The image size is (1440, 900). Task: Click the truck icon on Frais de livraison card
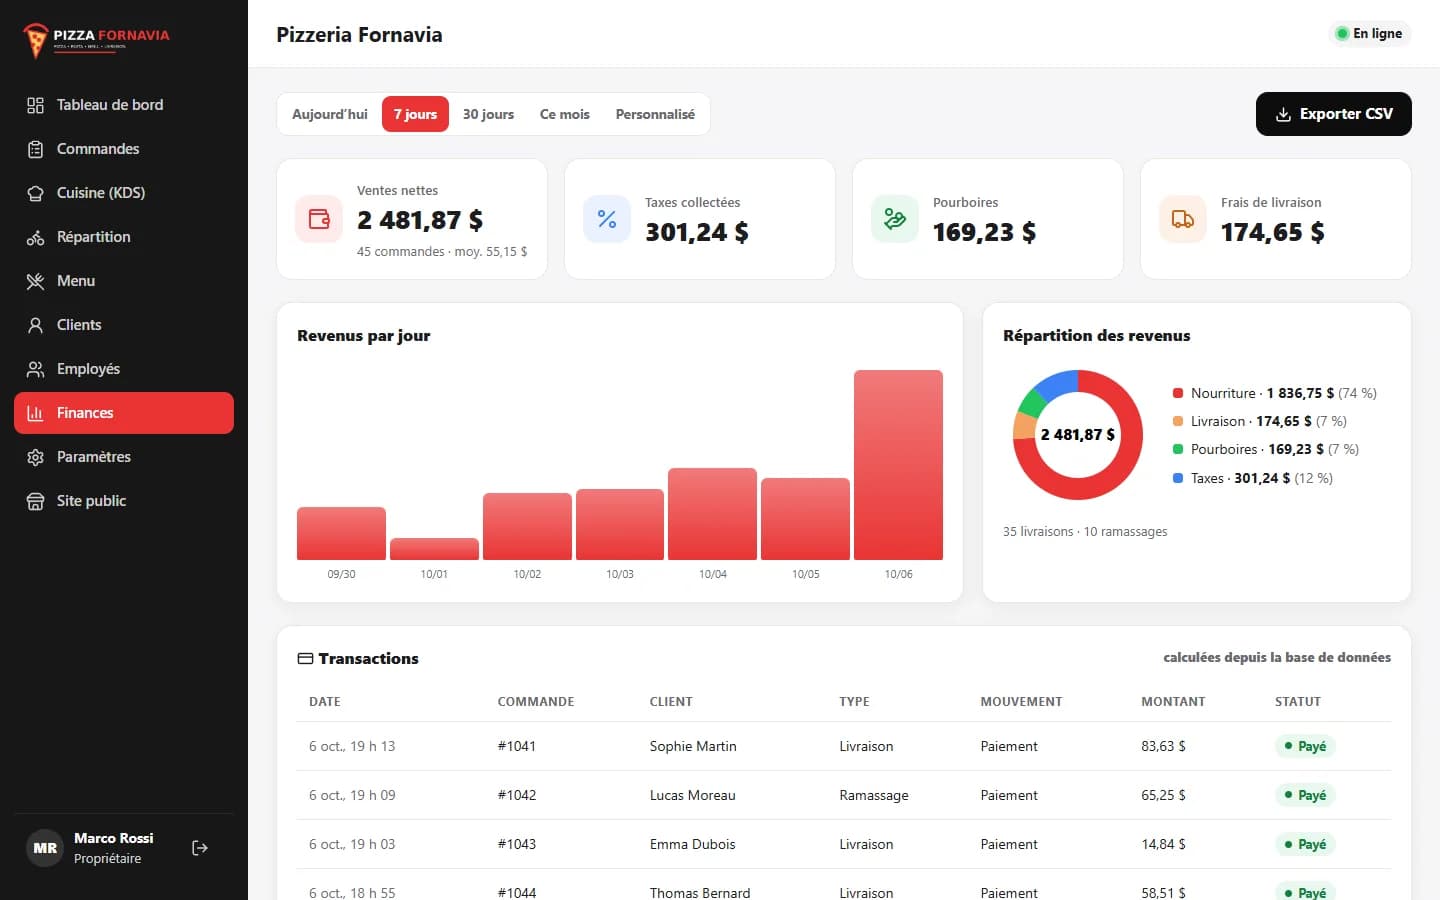[x=1183, y=219]
